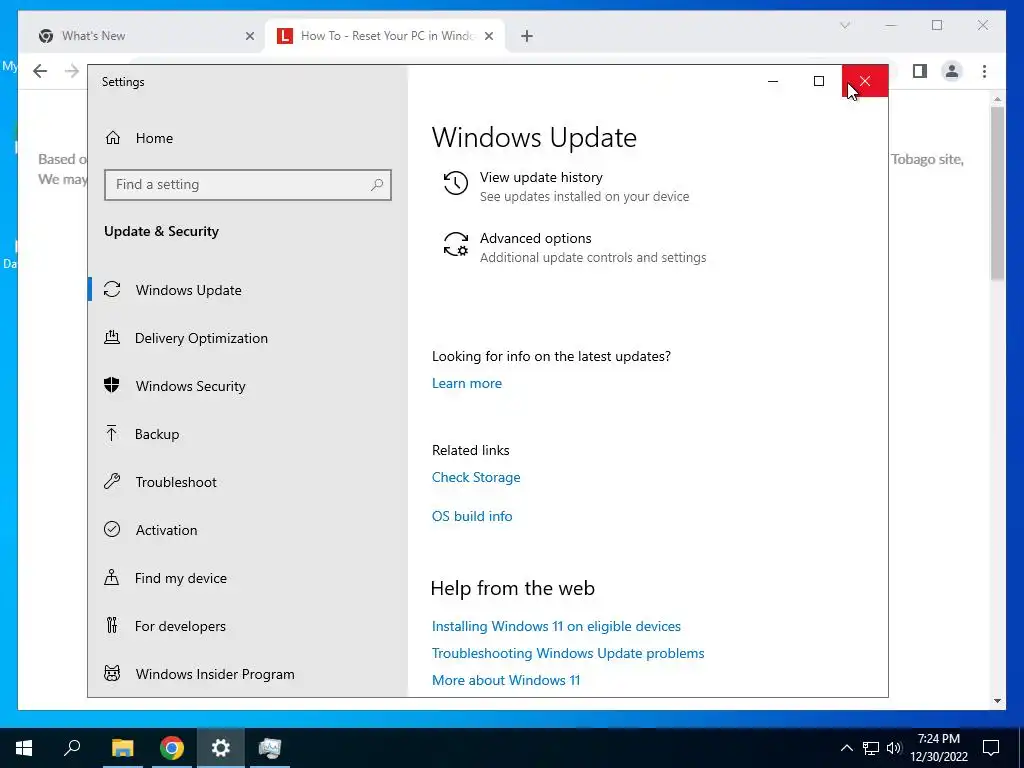The height and width of the screenshot is (768, 1024).
Task: Open the Action Center notifications
Action: point(991,748)
